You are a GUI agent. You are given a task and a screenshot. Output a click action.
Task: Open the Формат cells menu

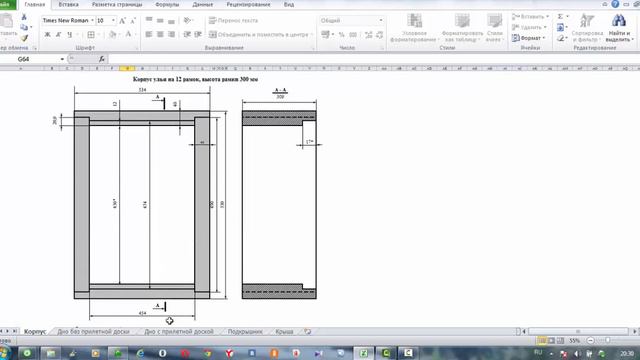coord(528,38)
